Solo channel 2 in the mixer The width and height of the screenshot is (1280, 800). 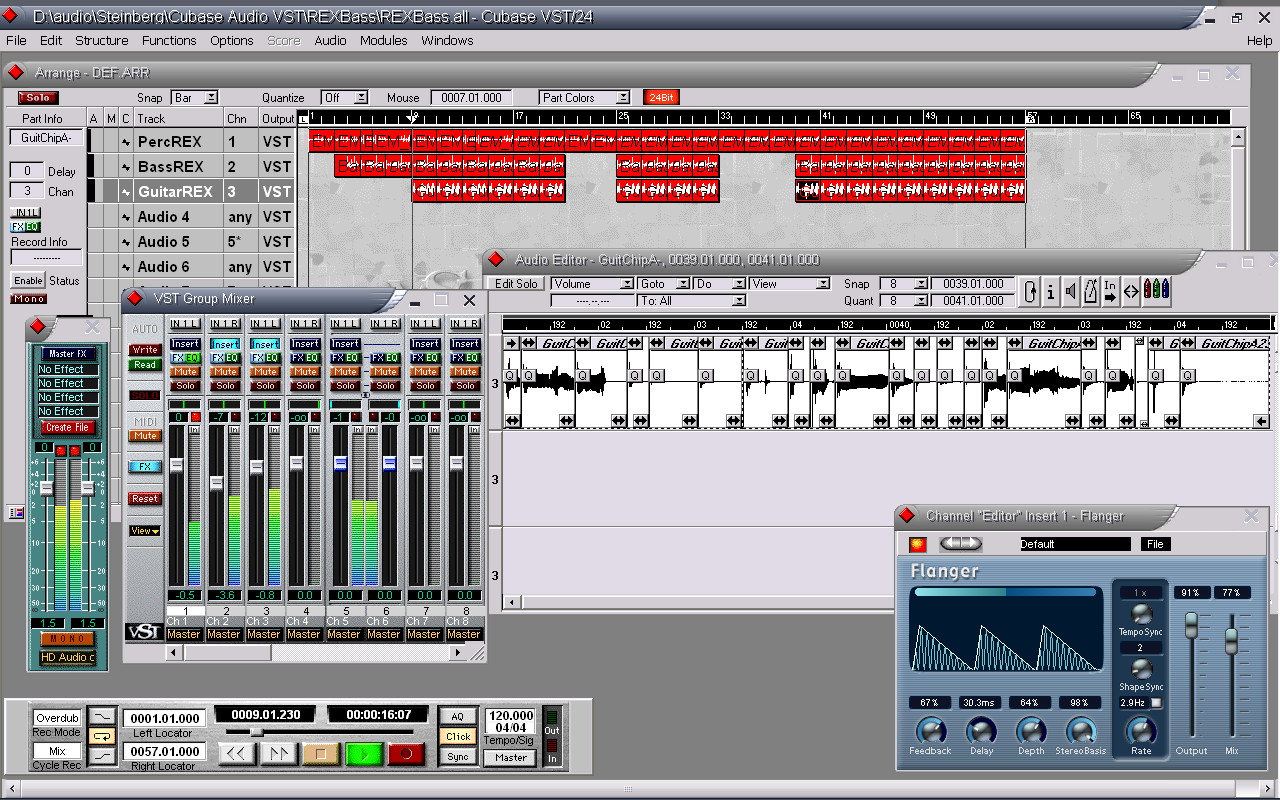coord(225,386)
